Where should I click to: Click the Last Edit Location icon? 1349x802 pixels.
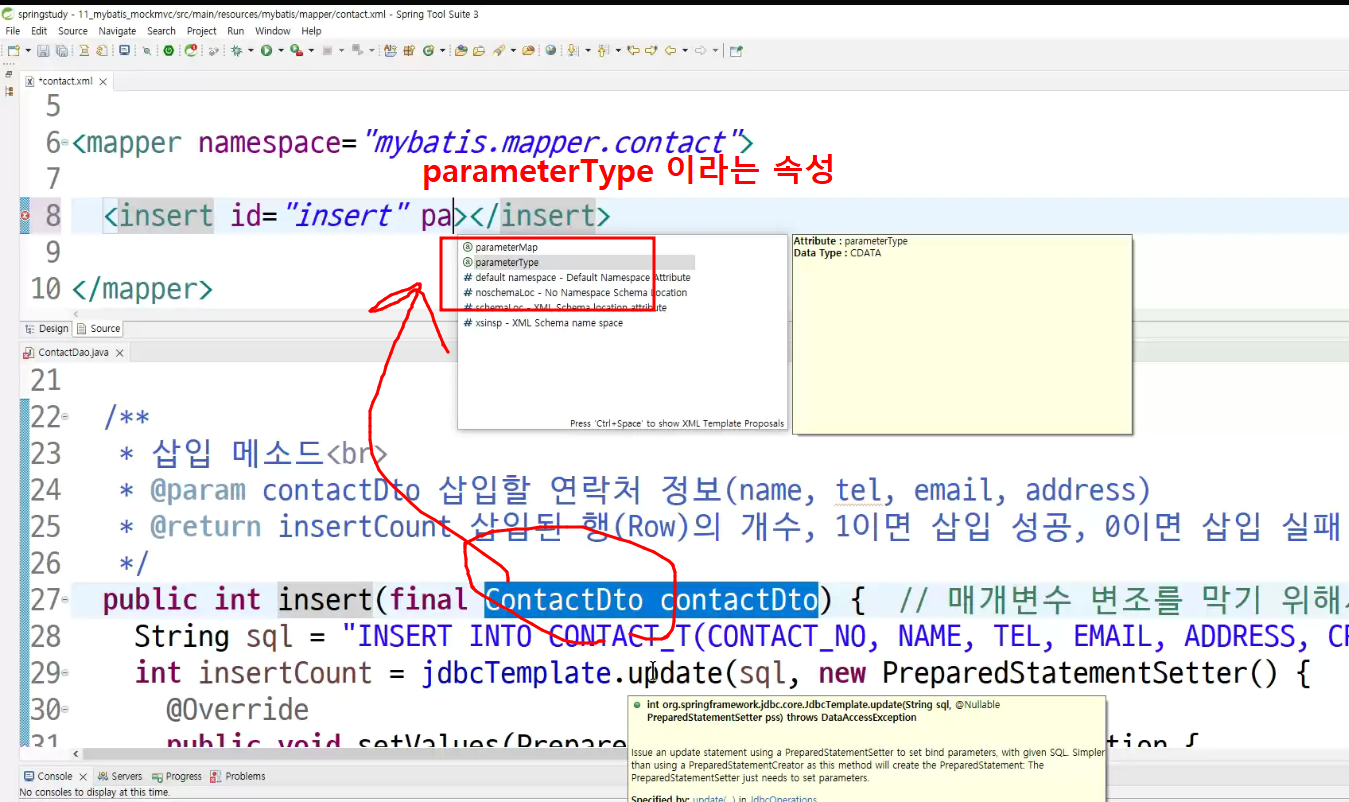click(x=633, y=50)
